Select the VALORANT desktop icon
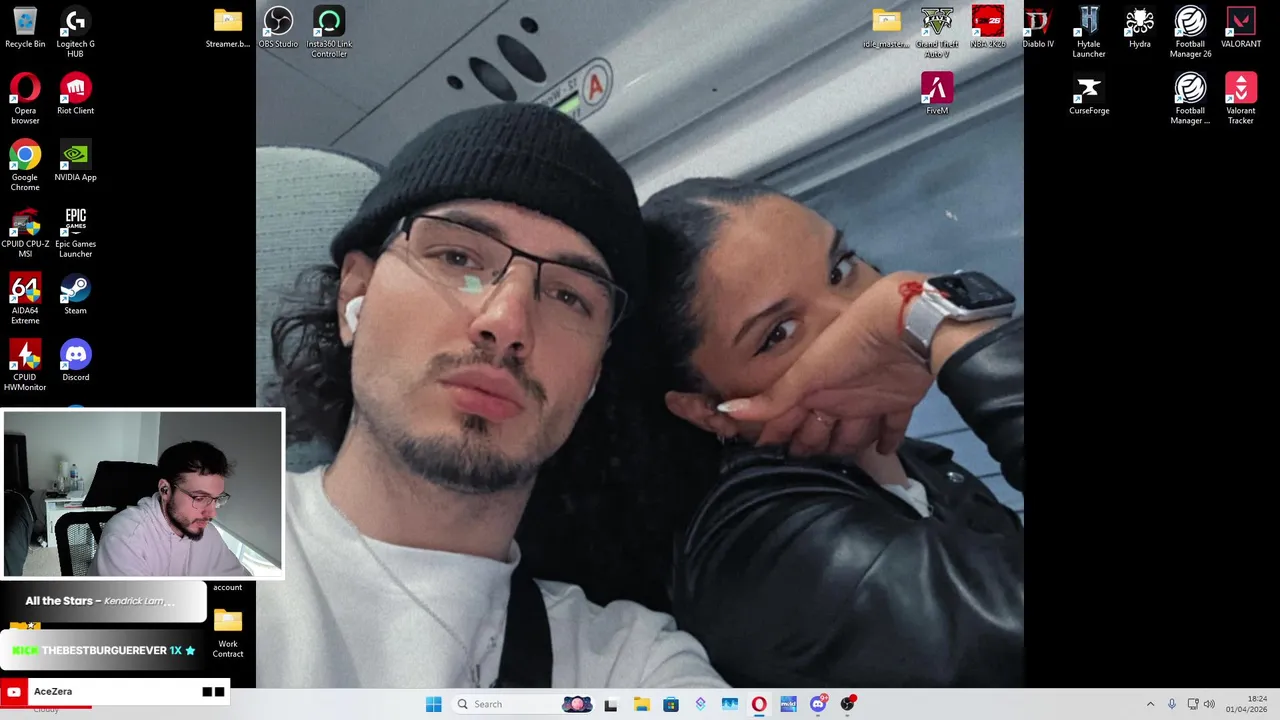 pos(1241,28)
